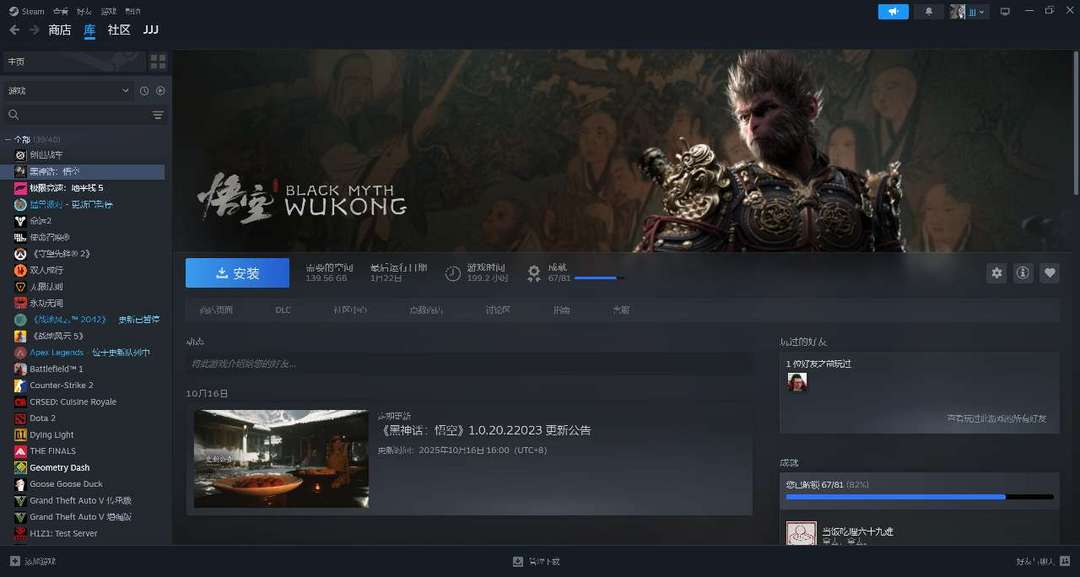
Task: Open friends and chat icon bottom right
Action: [1065, 561]
